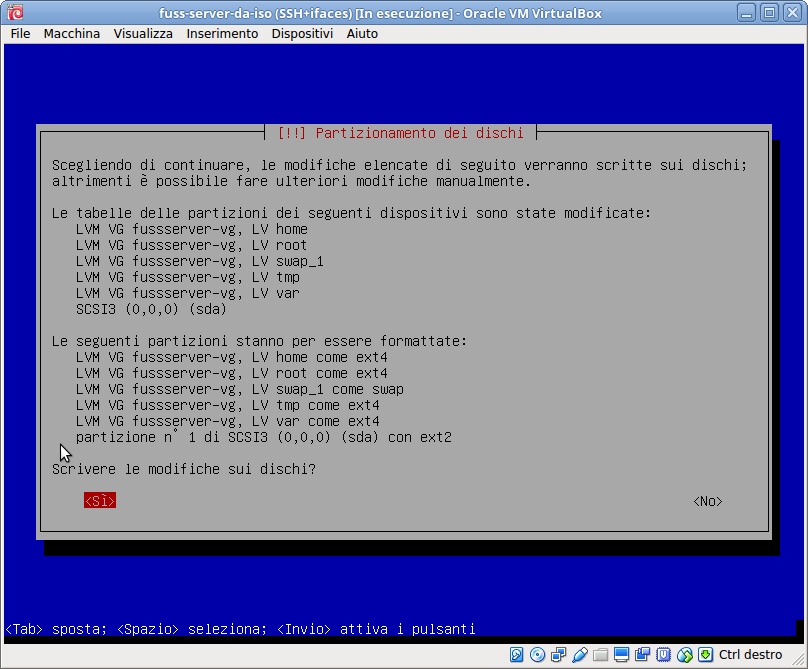
Task: Open the Visualizza menu
Action: [143, 34]
